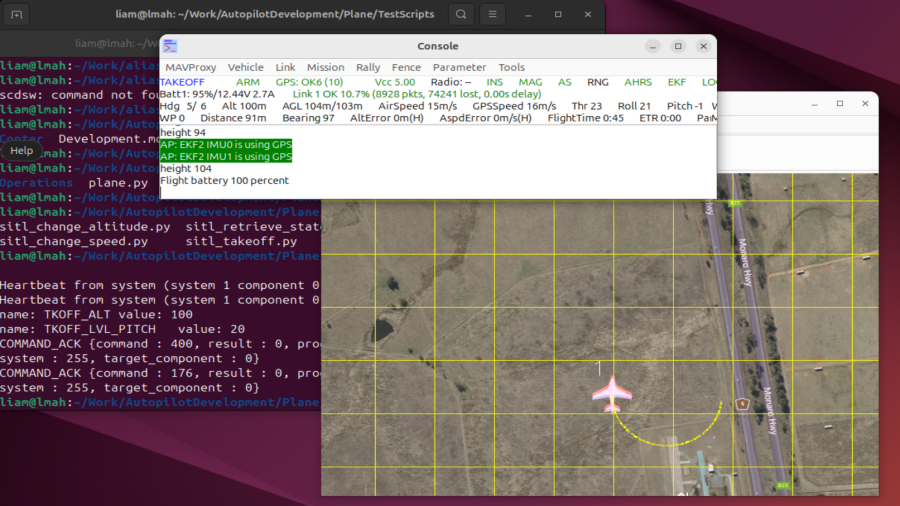Image resolution: width=900 pixels, height=506 pixels.
Task: Click the GPS: OK6 (10) status
Action: [x=309, y=82]
